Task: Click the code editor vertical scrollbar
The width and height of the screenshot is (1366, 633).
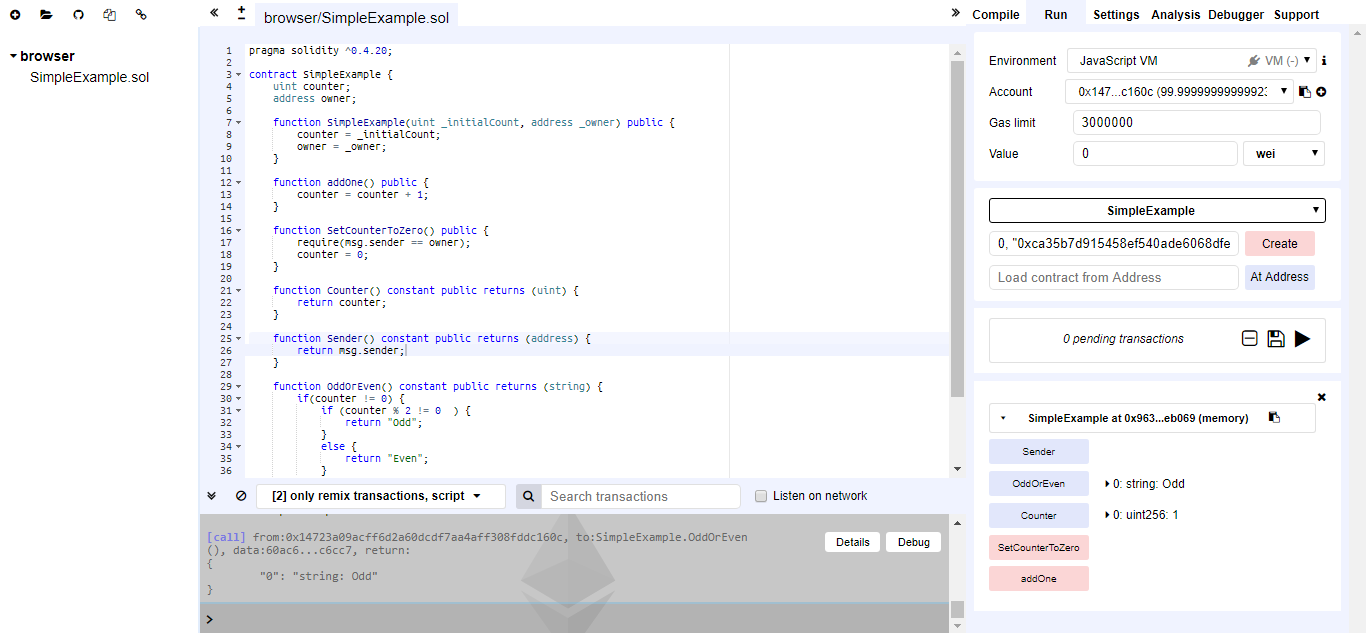Action: pyautogui.click(x=957, y=230)
